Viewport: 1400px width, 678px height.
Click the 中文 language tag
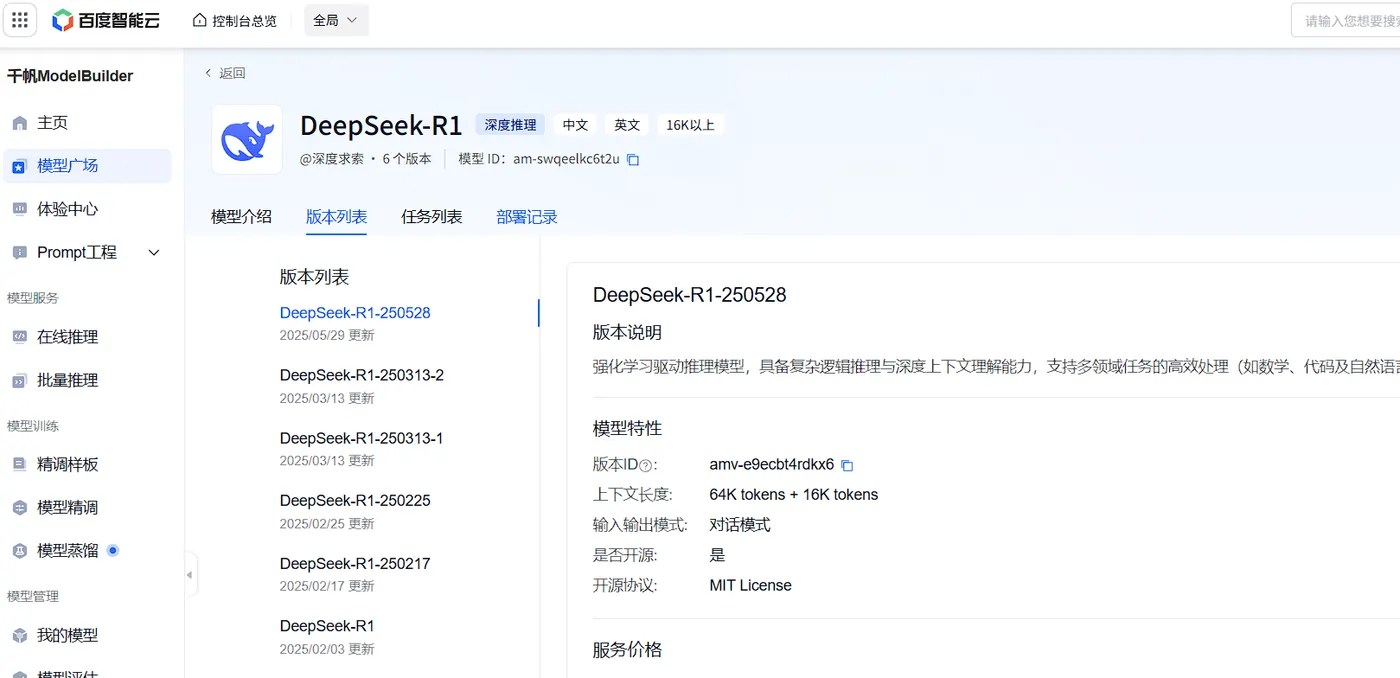575,125
